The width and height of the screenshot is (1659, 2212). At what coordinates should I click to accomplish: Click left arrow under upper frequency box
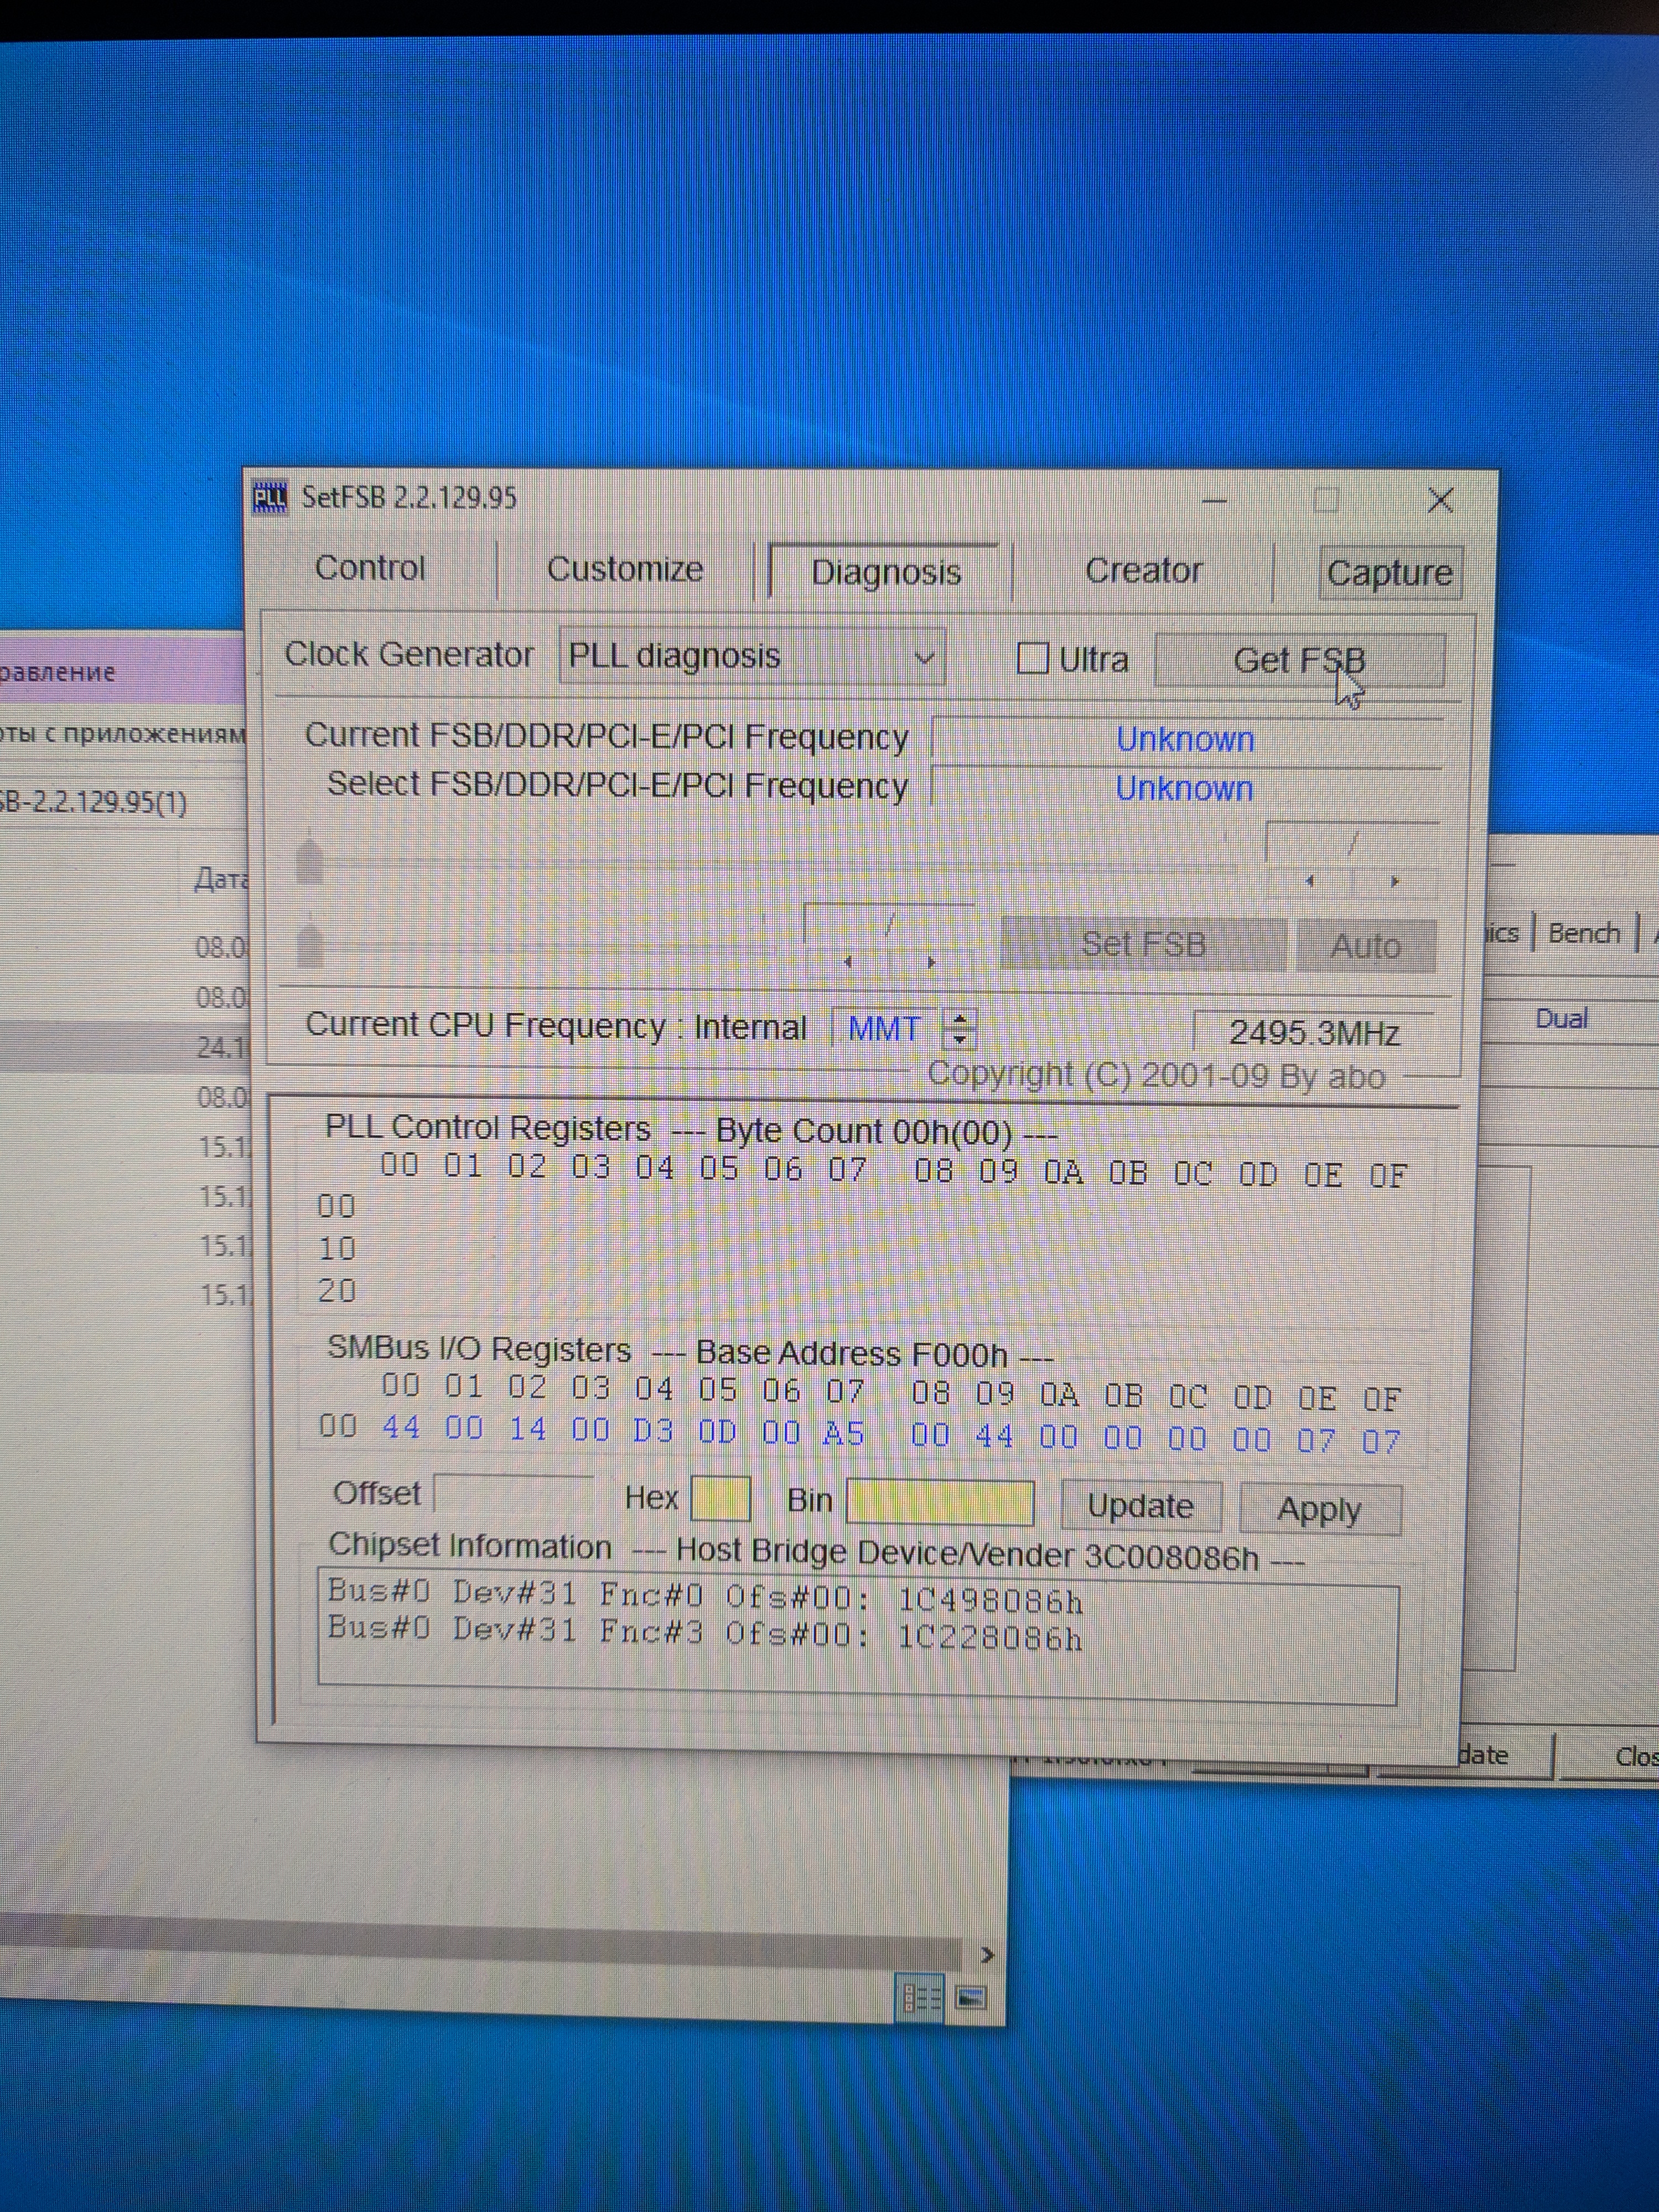pos(1310,881)
